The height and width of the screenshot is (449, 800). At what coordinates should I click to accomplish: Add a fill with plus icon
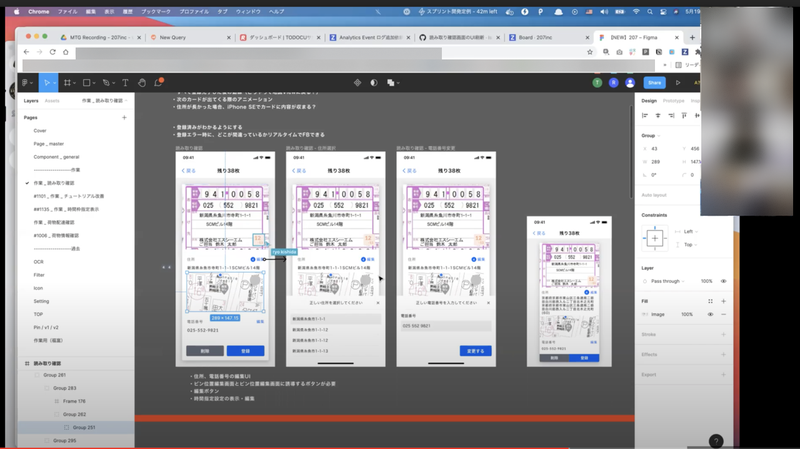(x=723, y=301)
